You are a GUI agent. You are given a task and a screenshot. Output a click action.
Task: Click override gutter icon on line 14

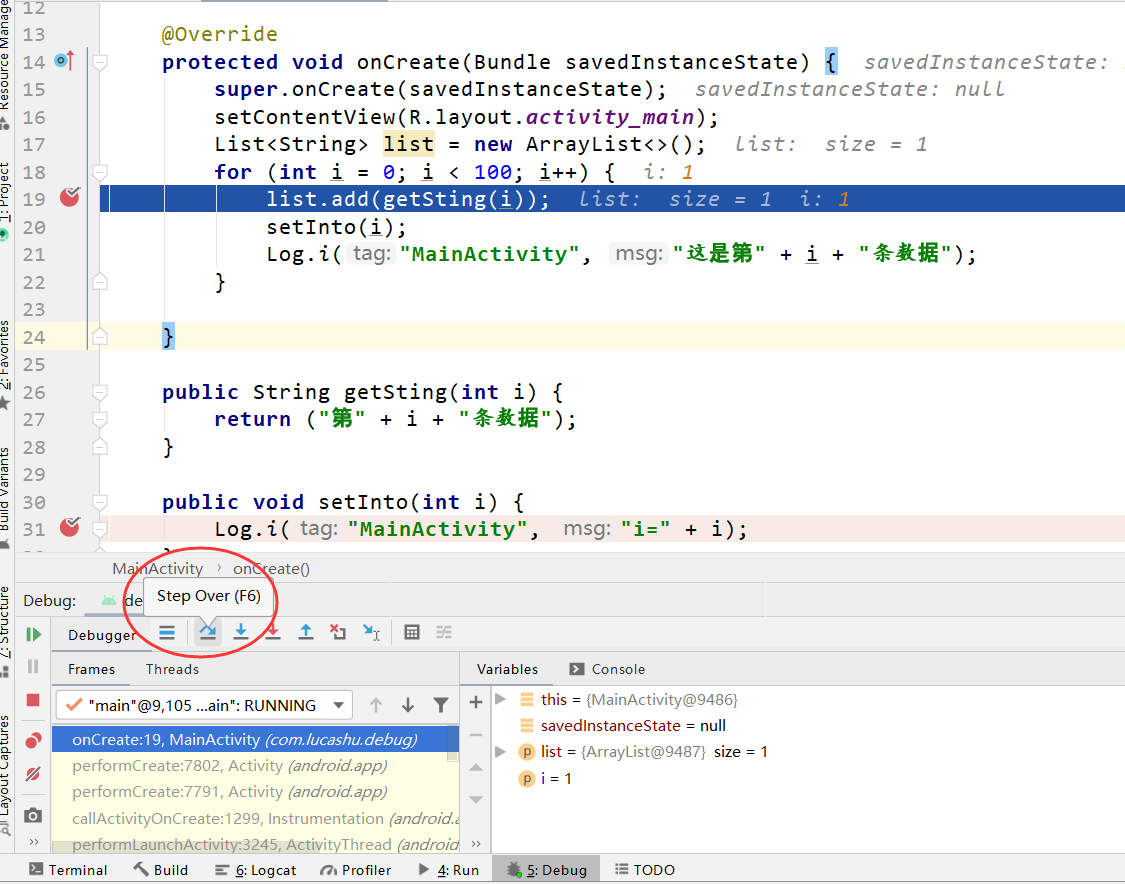(x=65, y=60)
